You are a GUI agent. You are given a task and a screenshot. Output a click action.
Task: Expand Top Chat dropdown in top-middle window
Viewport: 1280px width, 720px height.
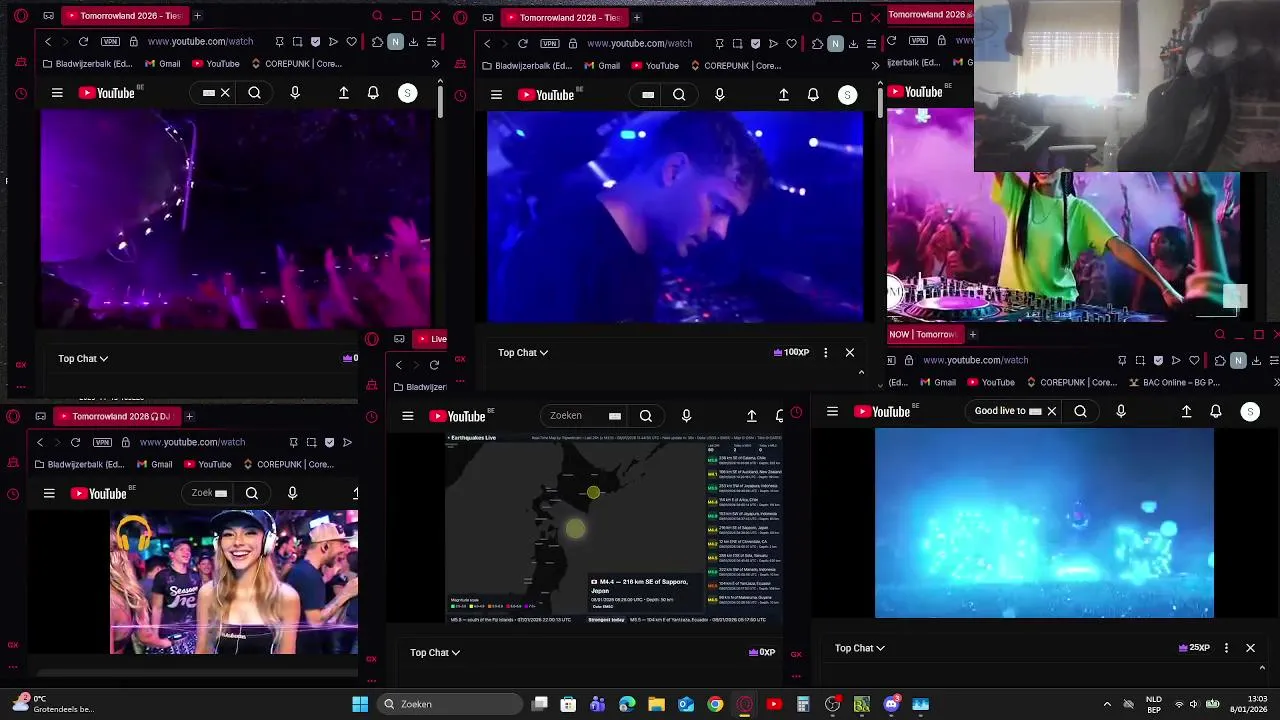tap(523, 352)
